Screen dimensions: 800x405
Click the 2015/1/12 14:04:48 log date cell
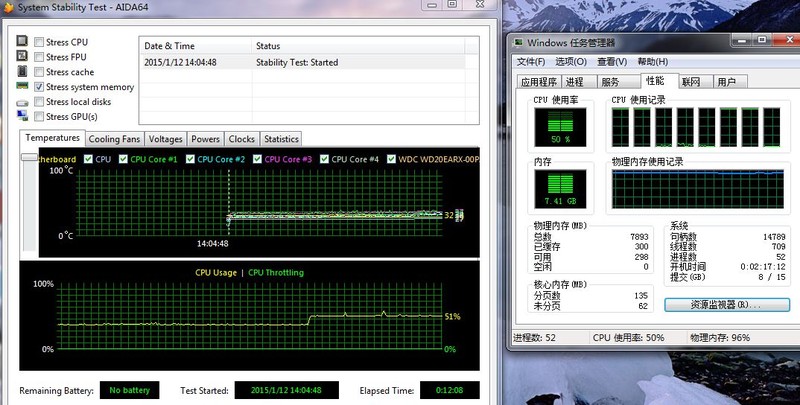(180, 62)
